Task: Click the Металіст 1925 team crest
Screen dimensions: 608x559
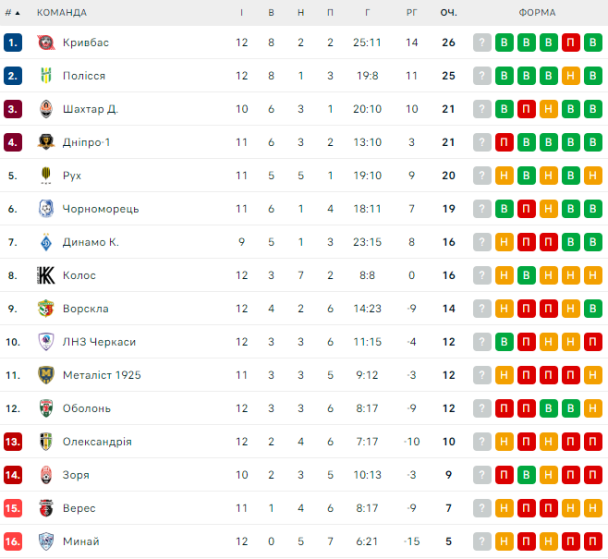Action: coord(45,375)
